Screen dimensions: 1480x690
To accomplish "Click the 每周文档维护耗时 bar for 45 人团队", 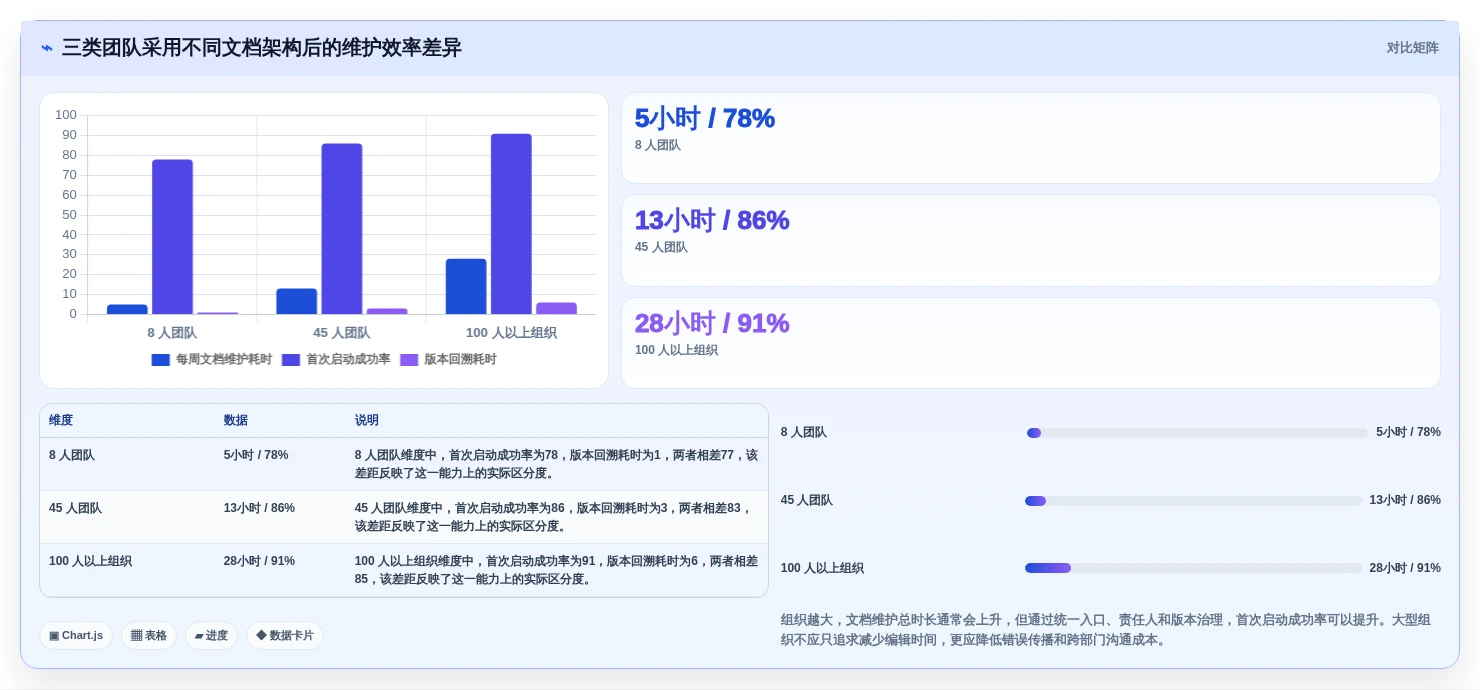I will click(x=297, y=301).
